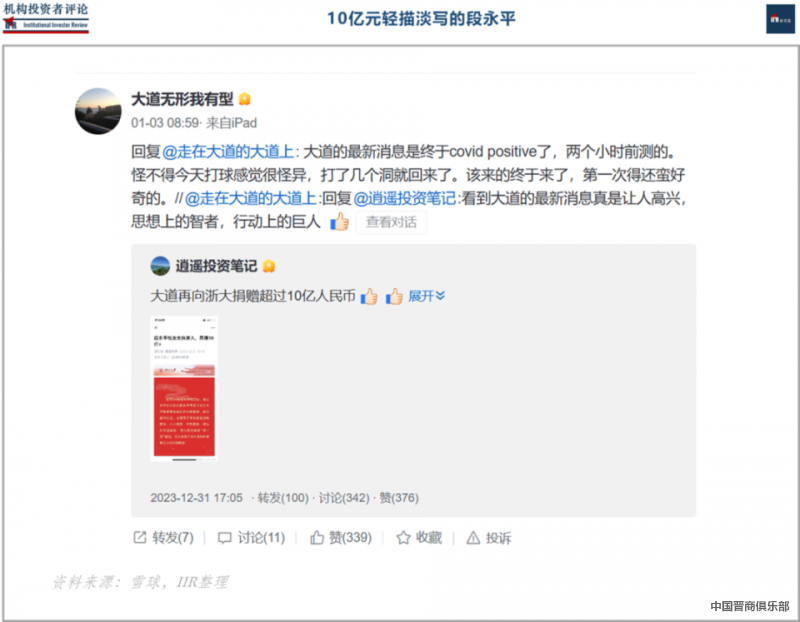
Task: Report the post via the 投诉 warning icon
Action: pos(473,537)
